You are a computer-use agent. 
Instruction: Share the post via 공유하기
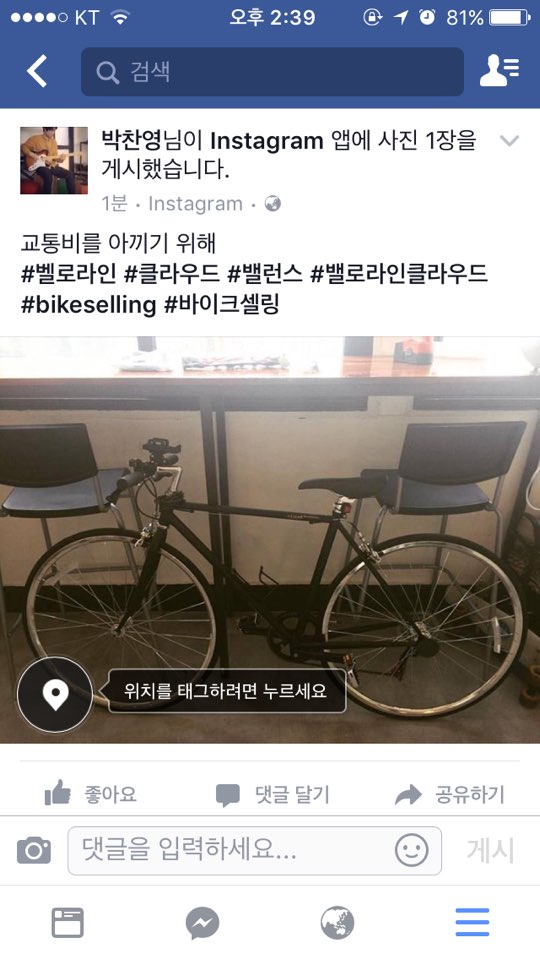pyautogui.click(x=449, y=795)
